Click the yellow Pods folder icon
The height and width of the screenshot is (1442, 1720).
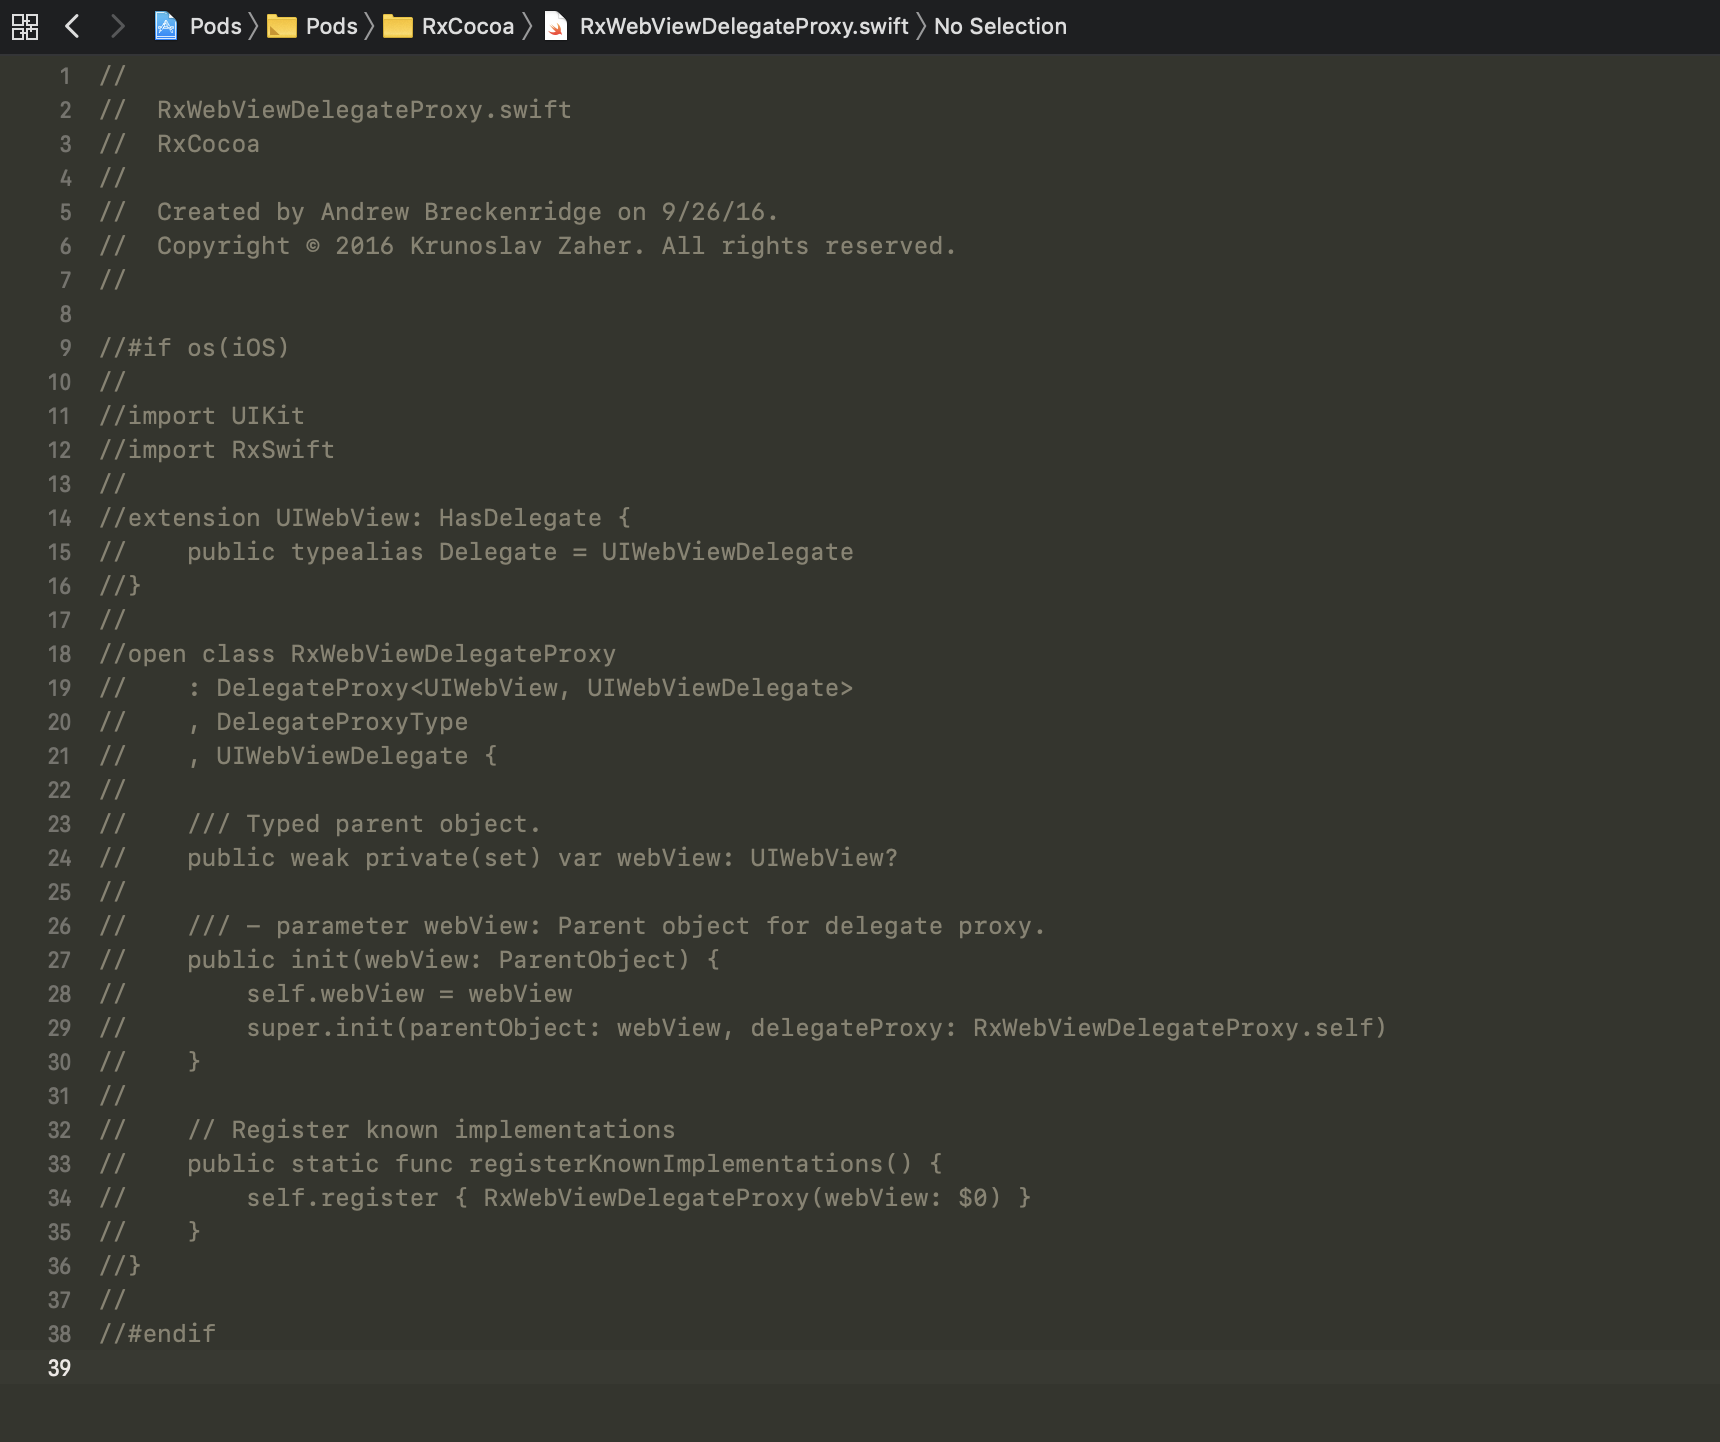click(x=282, y=26)
